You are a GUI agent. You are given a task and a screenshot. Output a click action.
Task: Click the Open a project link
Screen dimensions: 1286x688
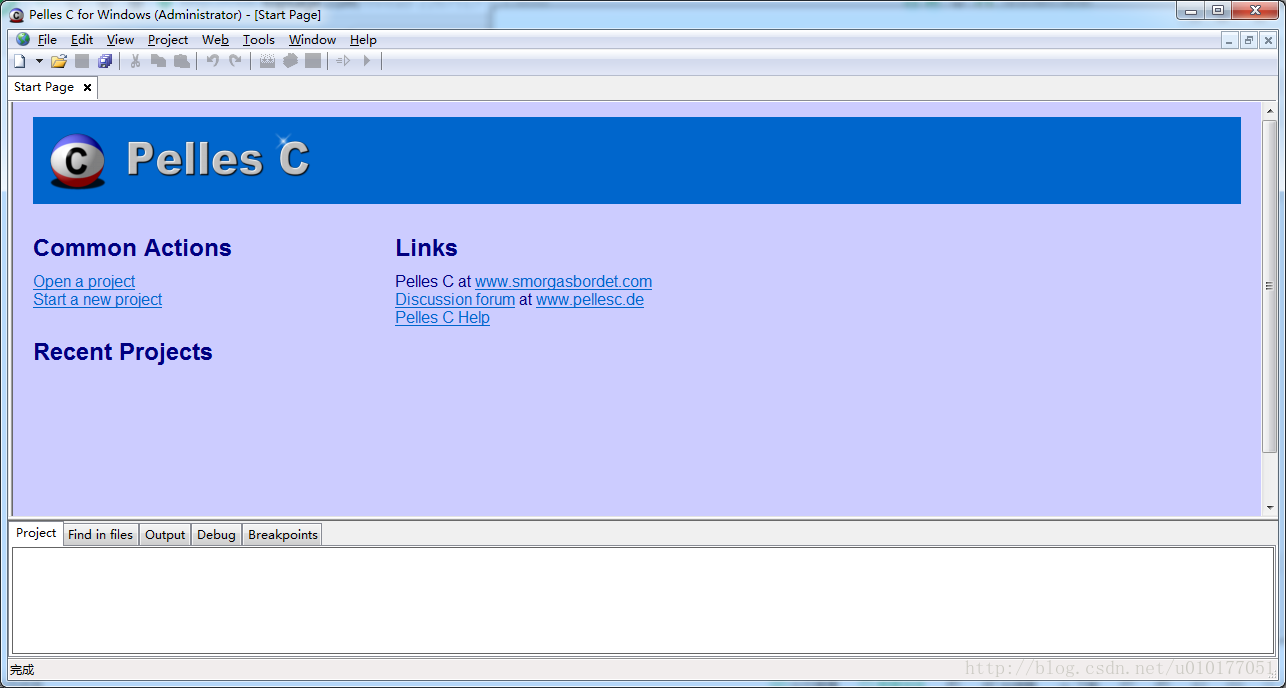pos(84,282)
